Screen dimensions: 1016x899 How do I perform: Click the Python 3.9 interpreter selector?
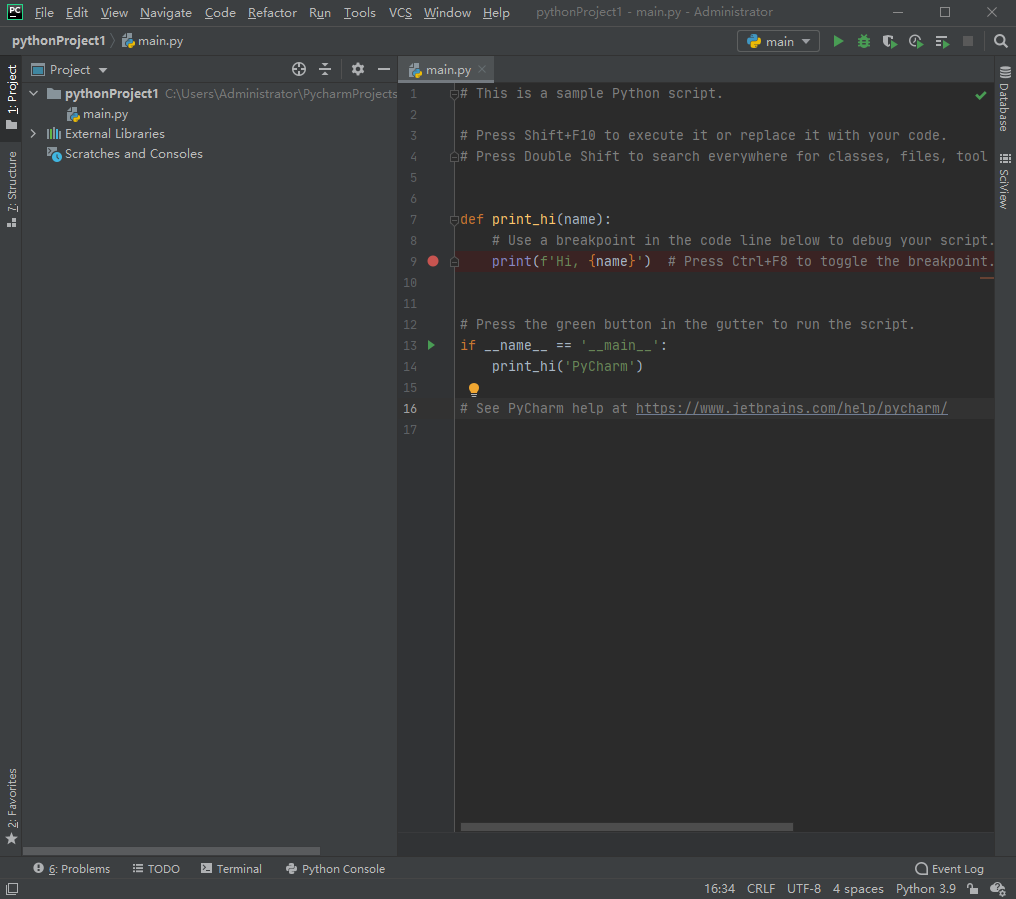[x=925, y=889]
